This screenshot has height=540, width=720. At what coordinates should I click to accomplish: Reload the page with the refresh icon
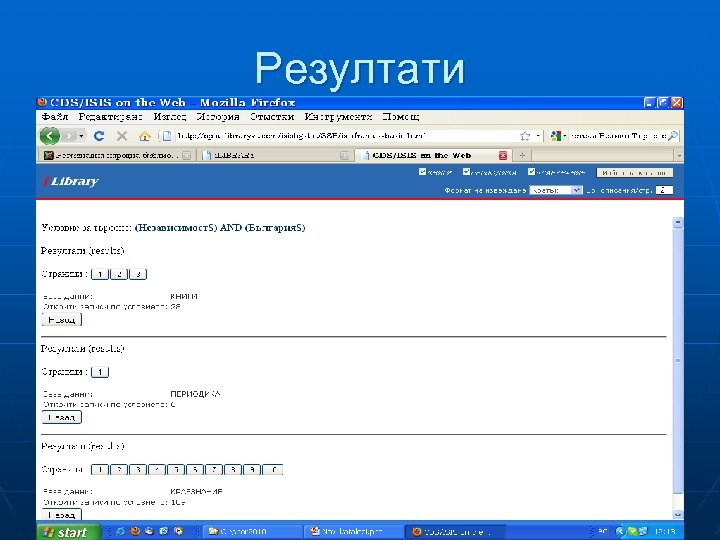coord(99,136)
